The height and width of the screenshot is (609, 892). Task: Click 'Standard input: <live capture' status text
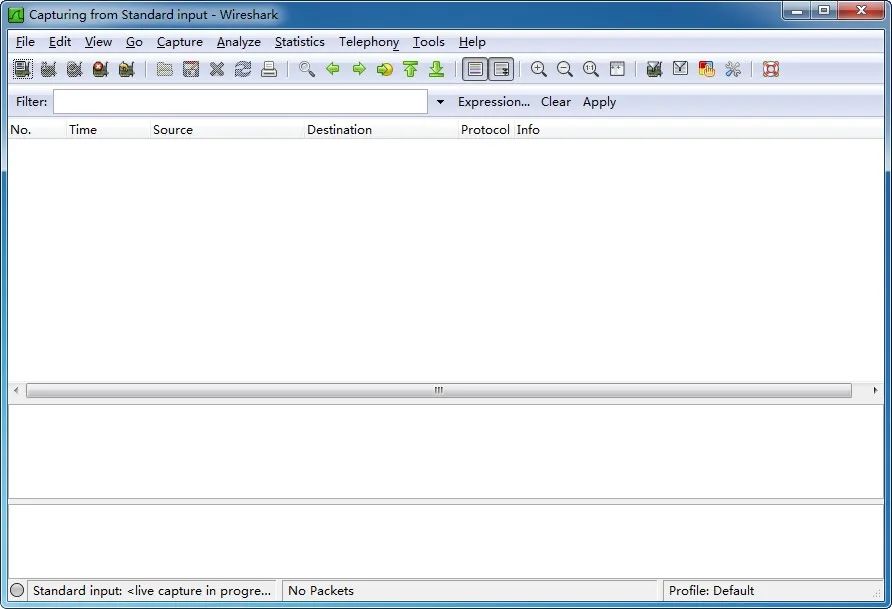pyautogui.click(x=152, y=591)
